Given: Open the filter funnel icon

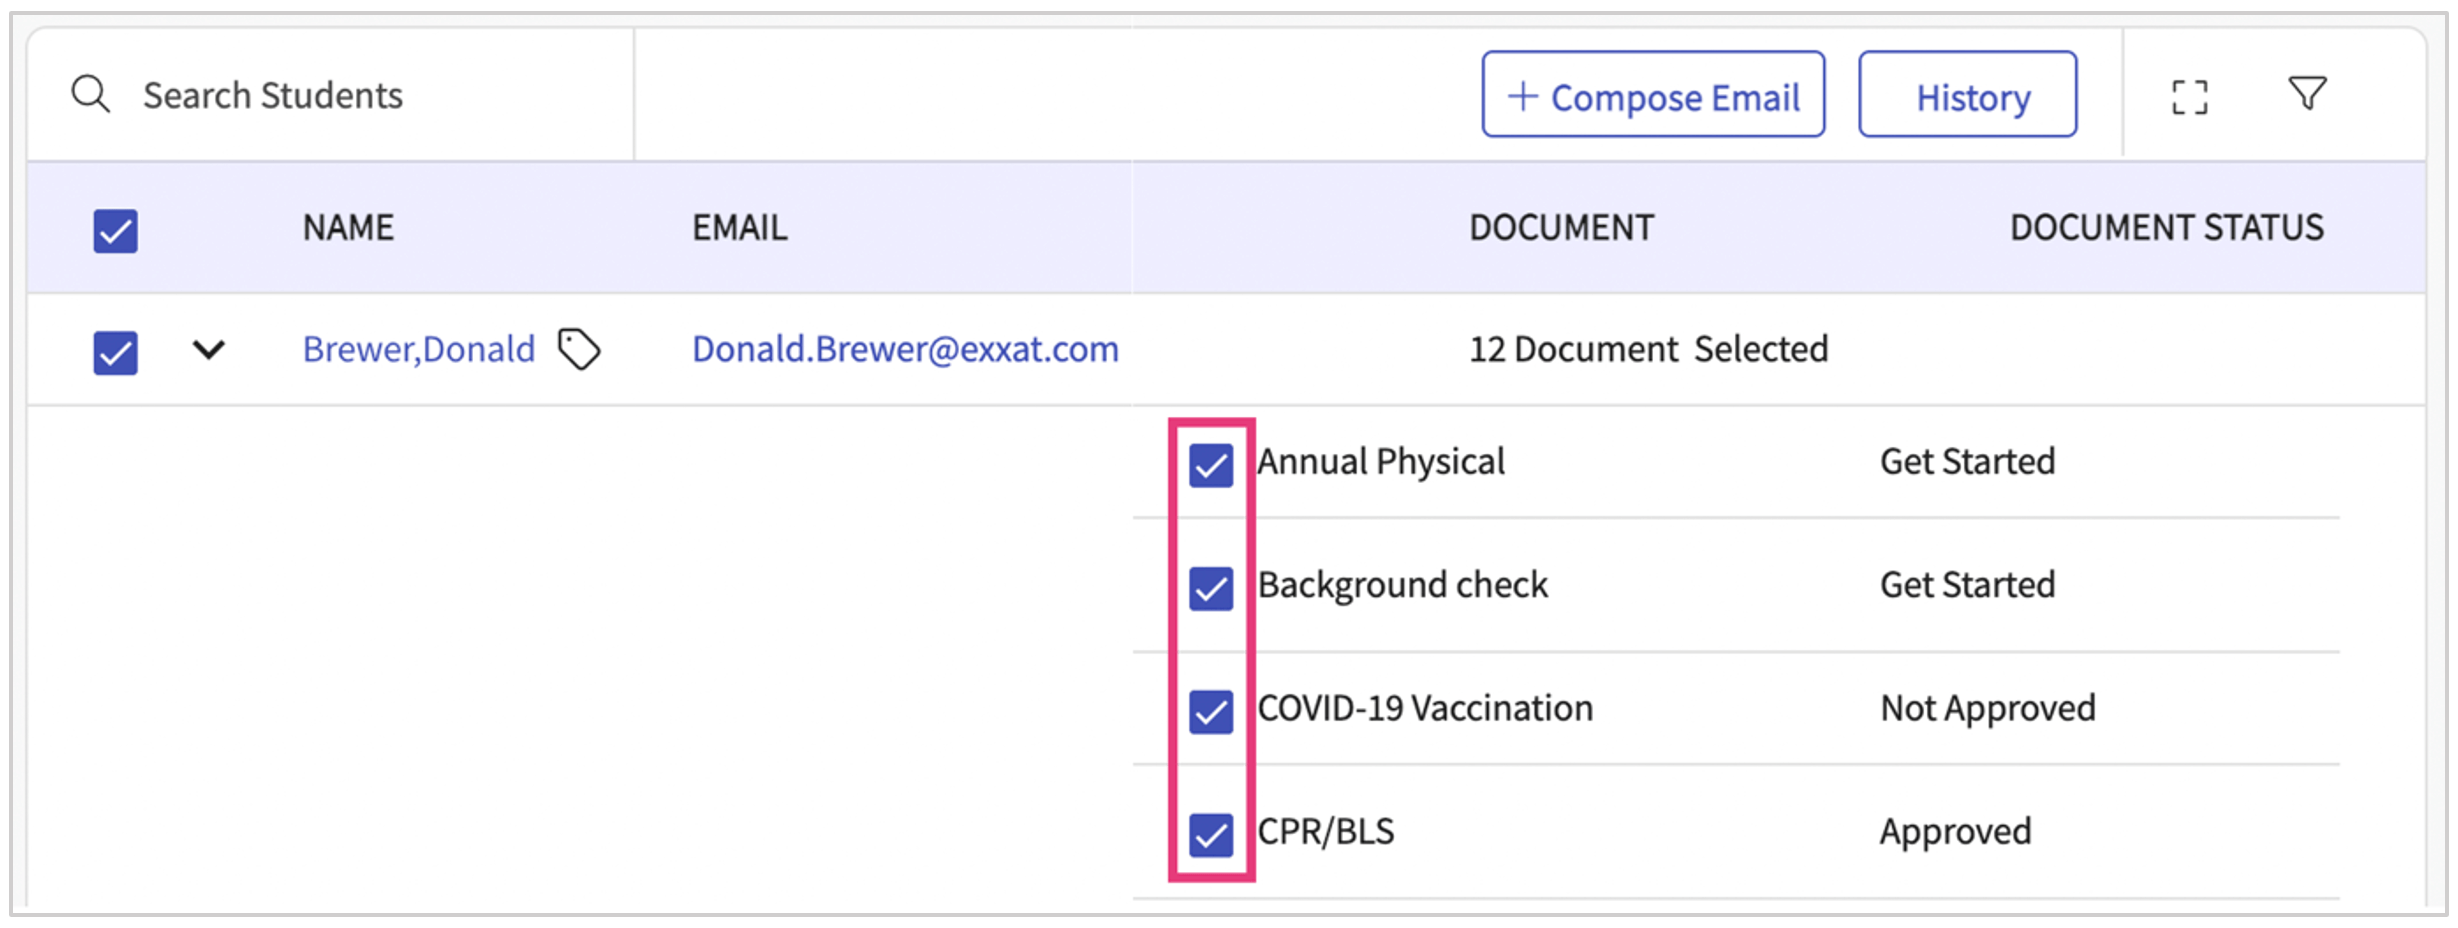Looking at the screenshot, I should coord(2307,94).
